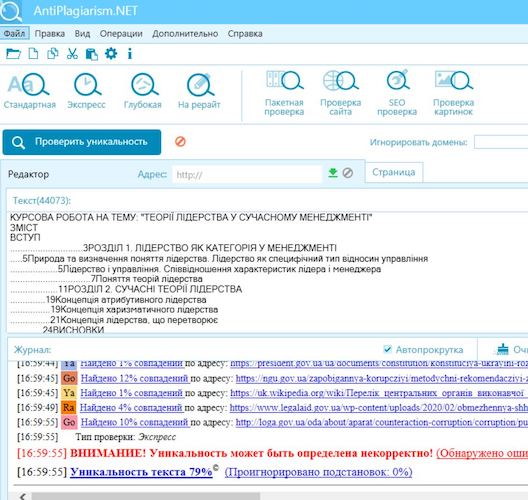The height and width of the screenshot is (500, 528).
Task: Click the Концепція атрибутивного лідерства line
Action: pos(108,300)
